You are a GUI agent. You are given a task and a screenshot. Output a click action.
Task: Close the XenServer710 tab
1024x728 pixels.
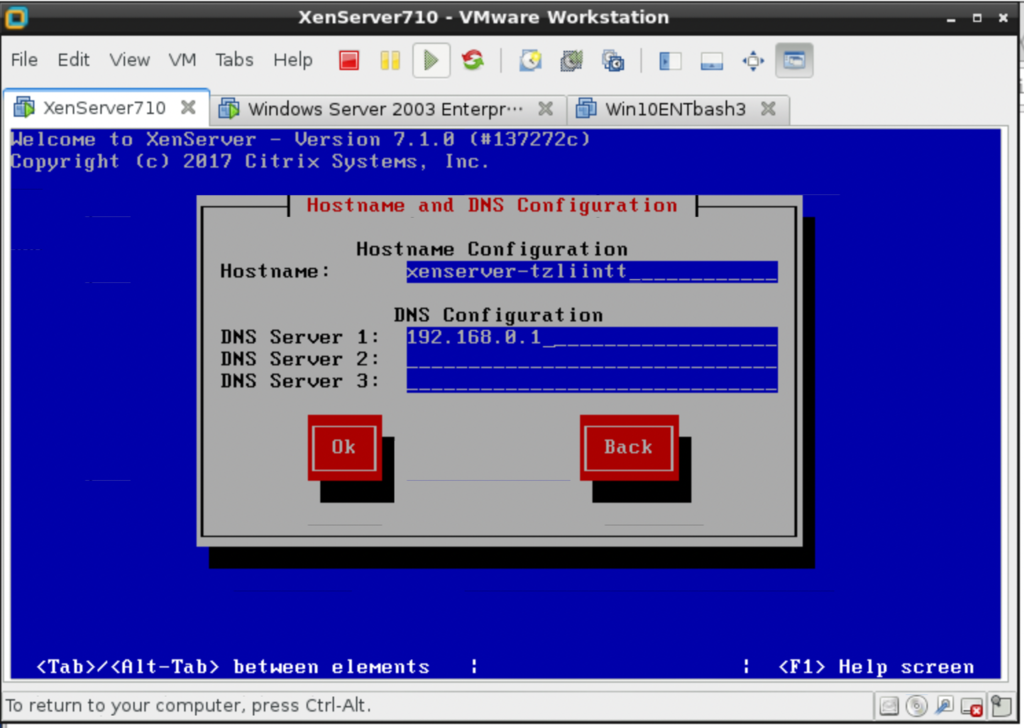[188, 107]
